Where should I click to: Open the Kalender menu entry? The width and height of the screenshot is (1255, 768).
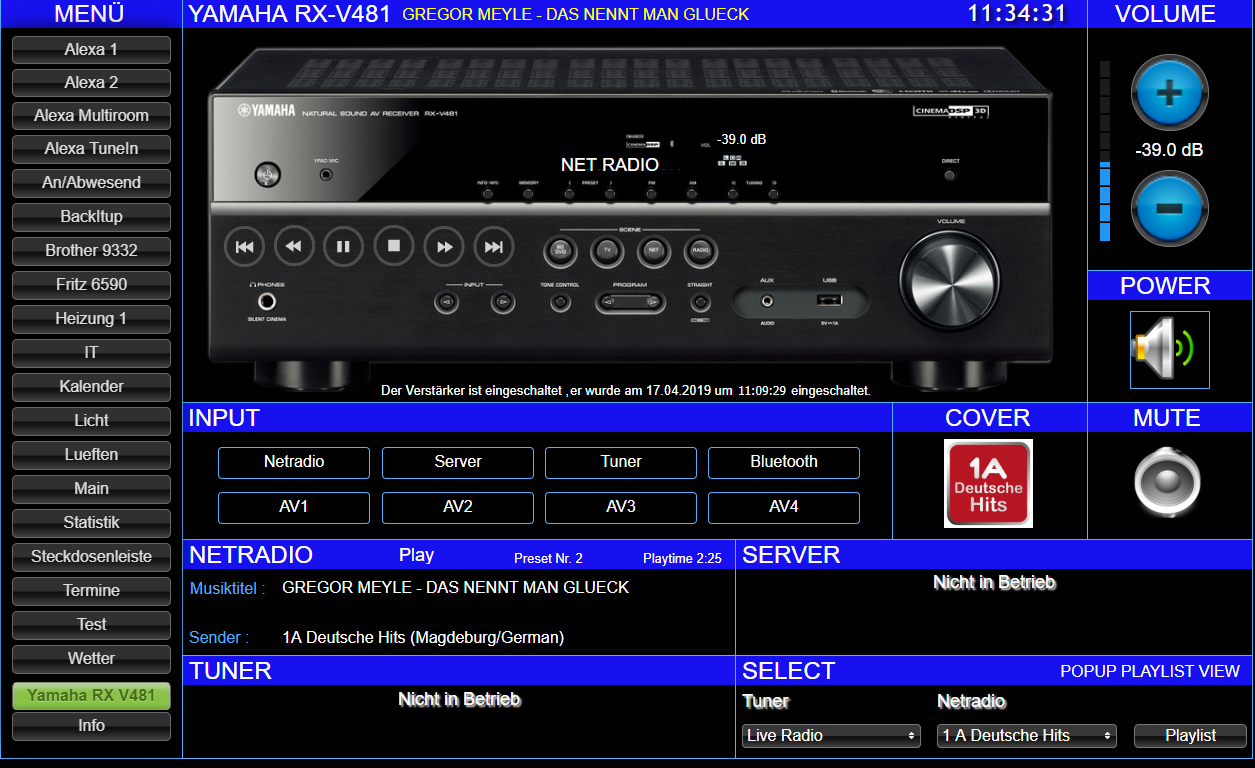tap(91, 387)
